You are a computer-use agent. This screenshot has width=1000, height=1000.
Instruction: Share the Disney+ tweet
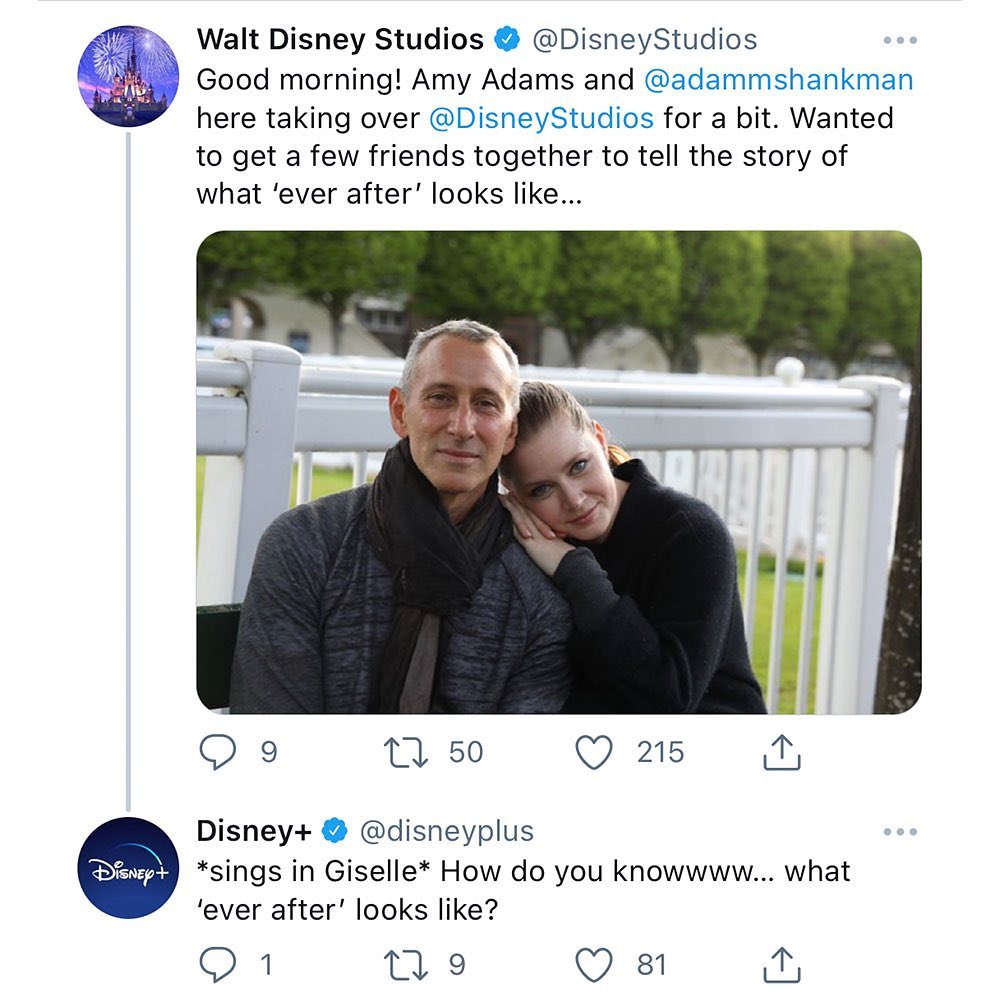tap(782, 965)
